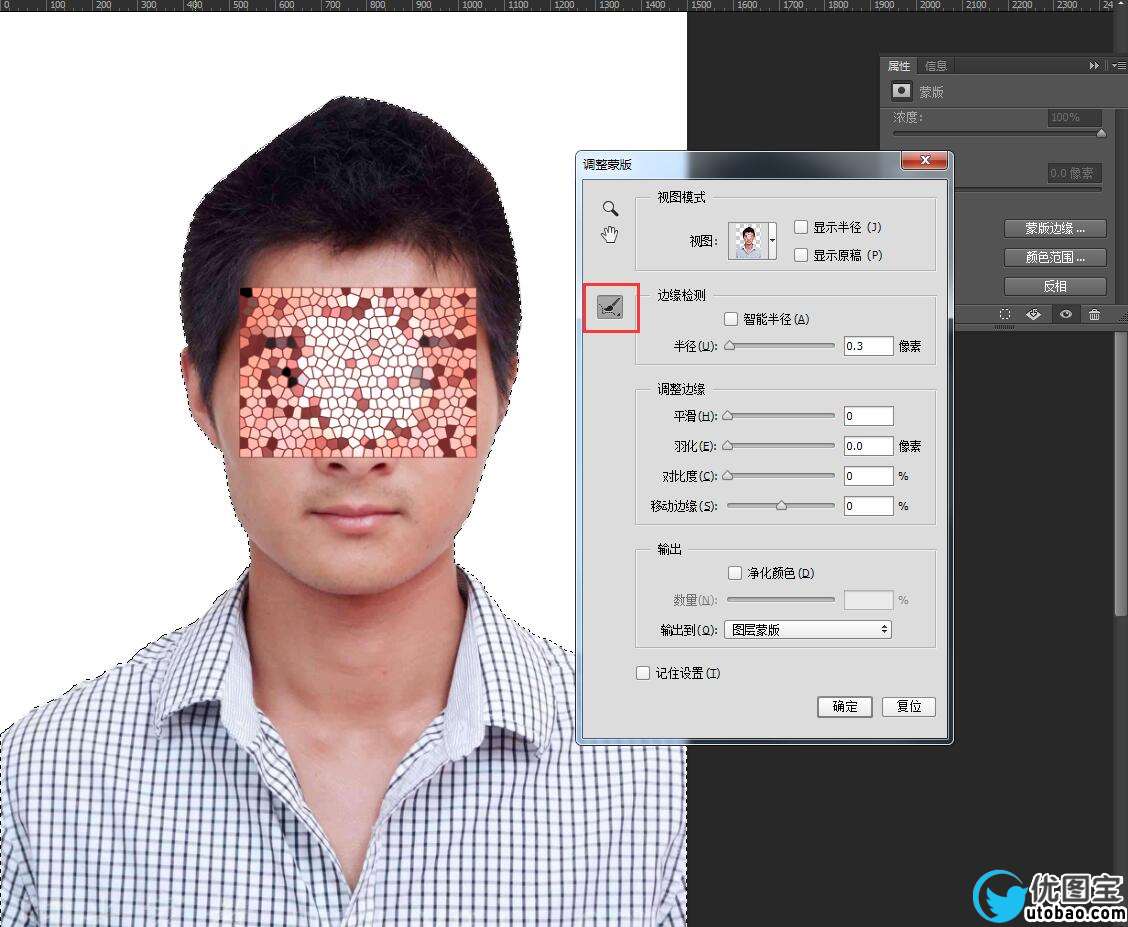Click the 确定 button
This screenshot has width=1128, height=927.
point(845,707)
